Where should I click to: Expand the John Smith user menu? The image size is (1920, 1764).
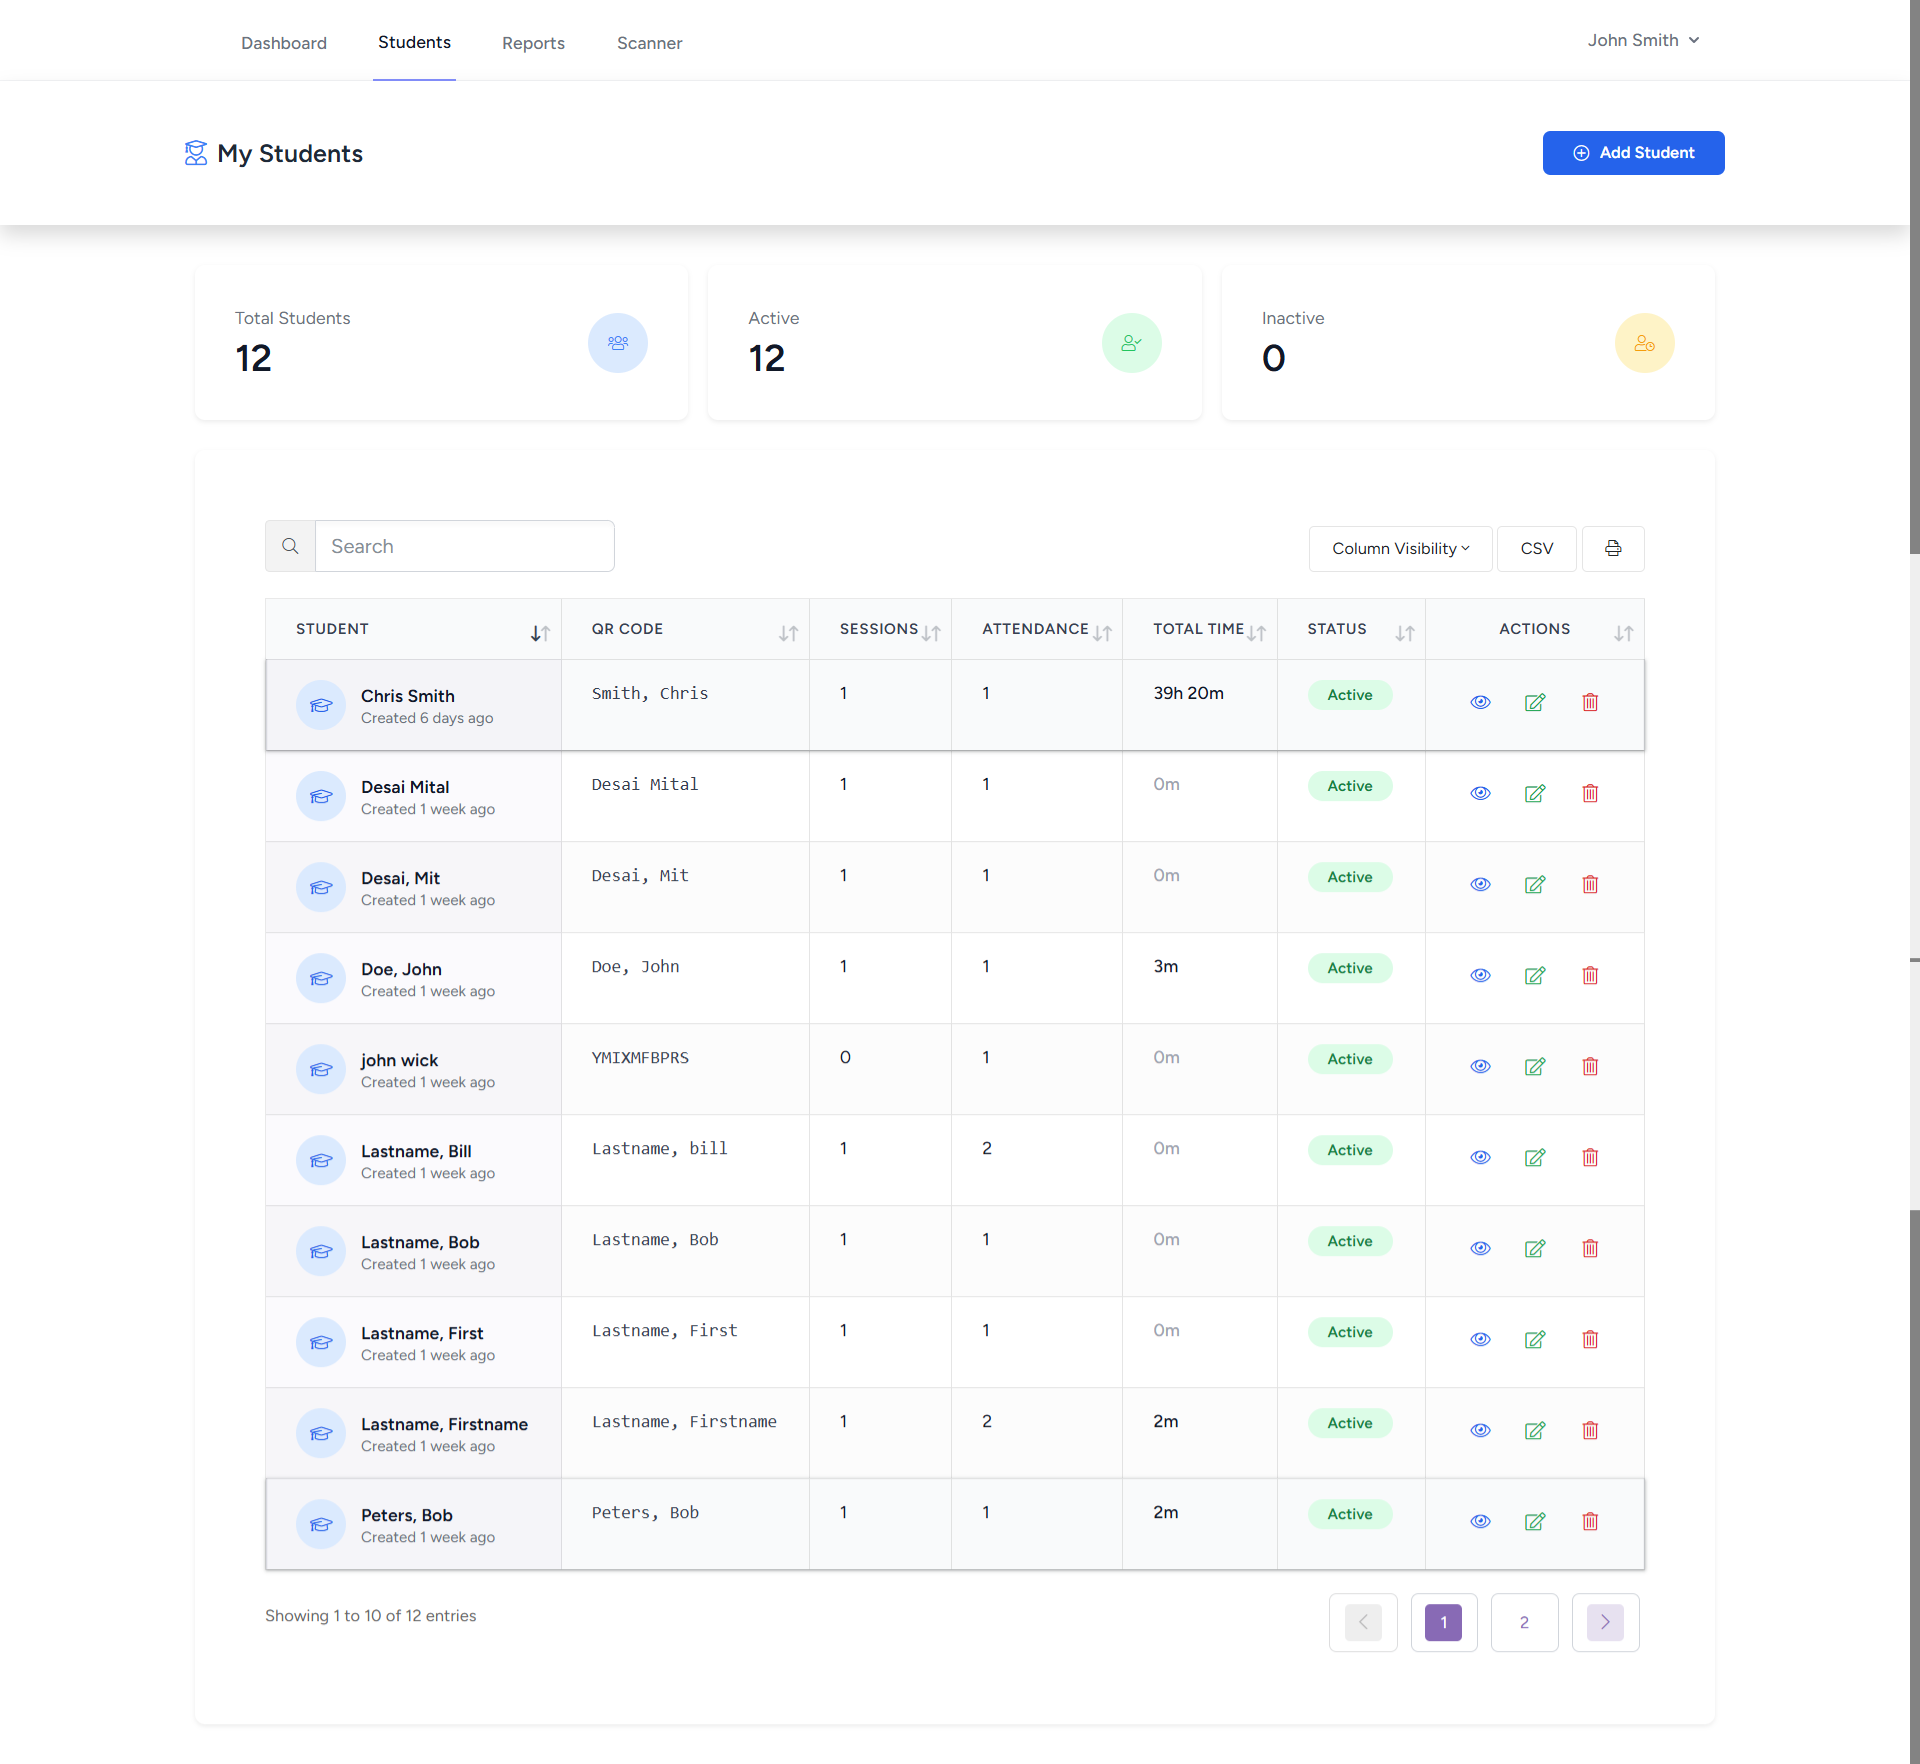(x=1643, y=41)
